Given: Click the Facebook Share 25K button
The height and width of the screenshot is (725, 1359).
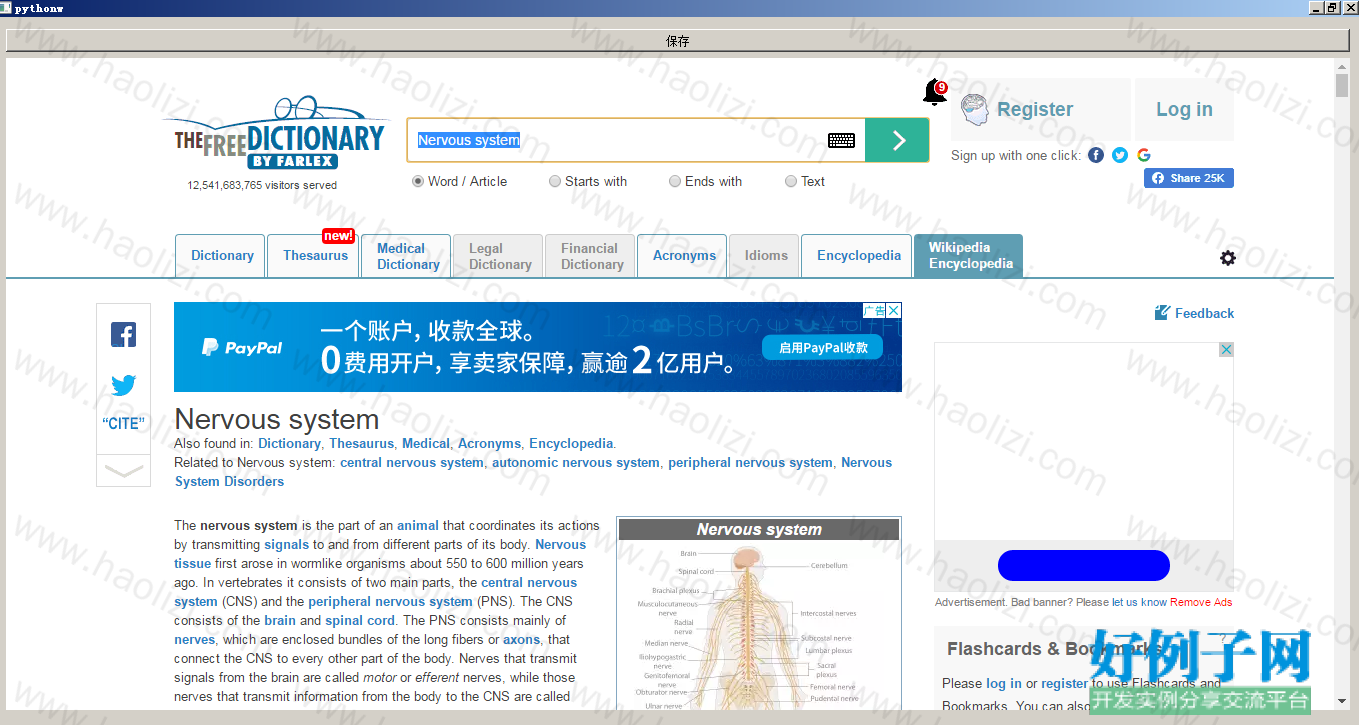Looking at the screenshot, I should [1189, 178].
